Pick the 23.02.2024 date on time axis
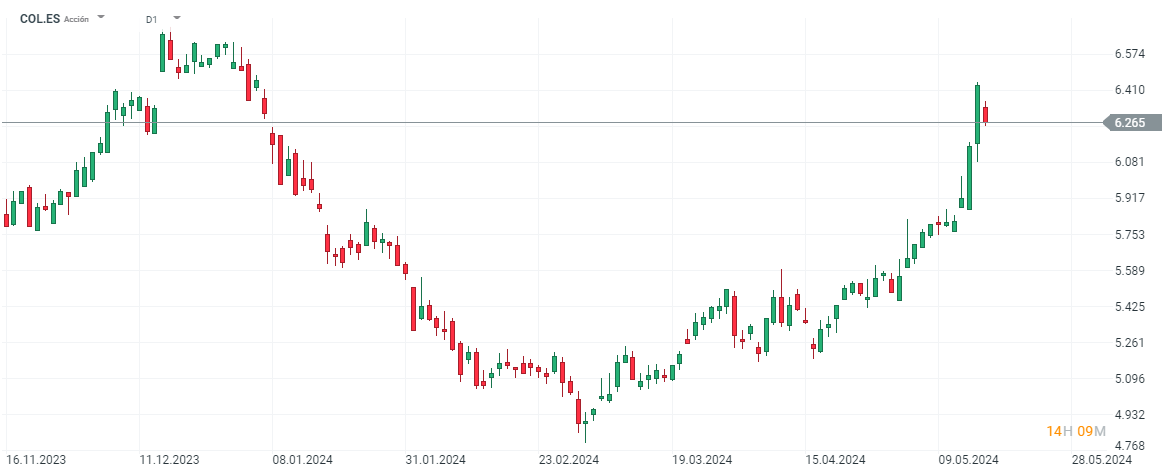Image resolution: width=1175 pixels, height=476 pixels. click(568, 460)
